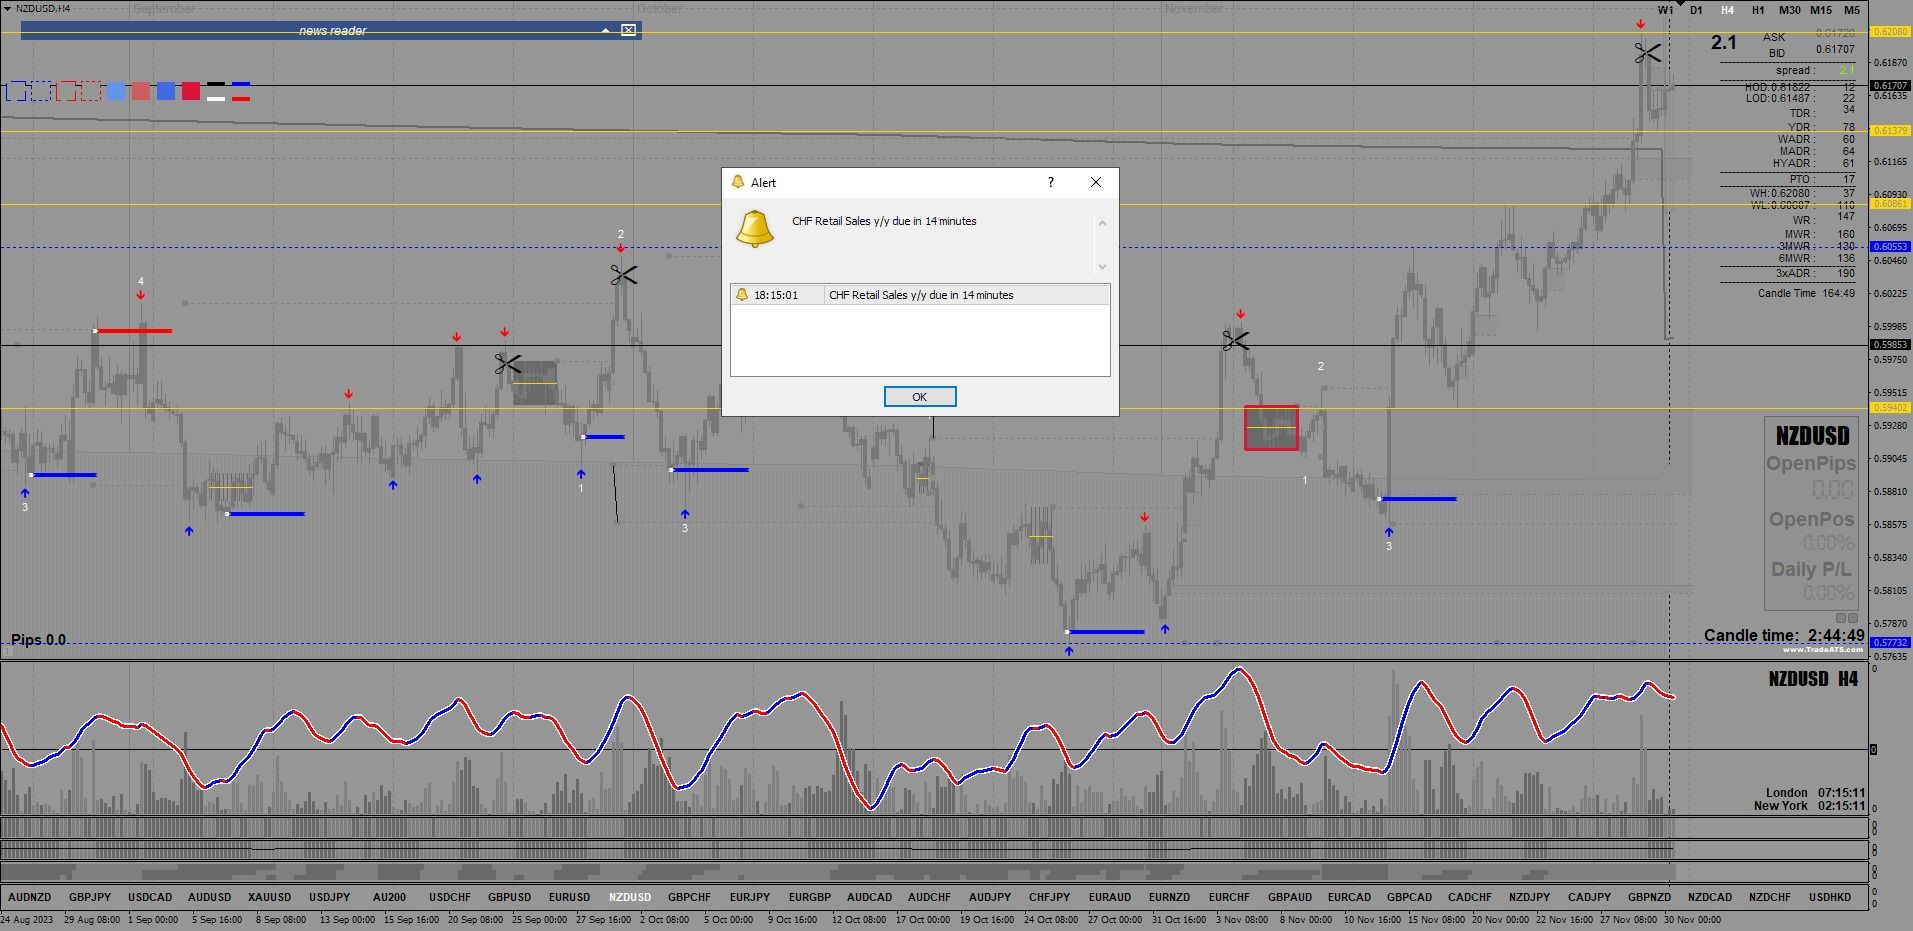Viewport: 1913px width, 931px height.
Task: Switch chart to GBPCHF
Action: pyautogui.click(x=690, y=897)
